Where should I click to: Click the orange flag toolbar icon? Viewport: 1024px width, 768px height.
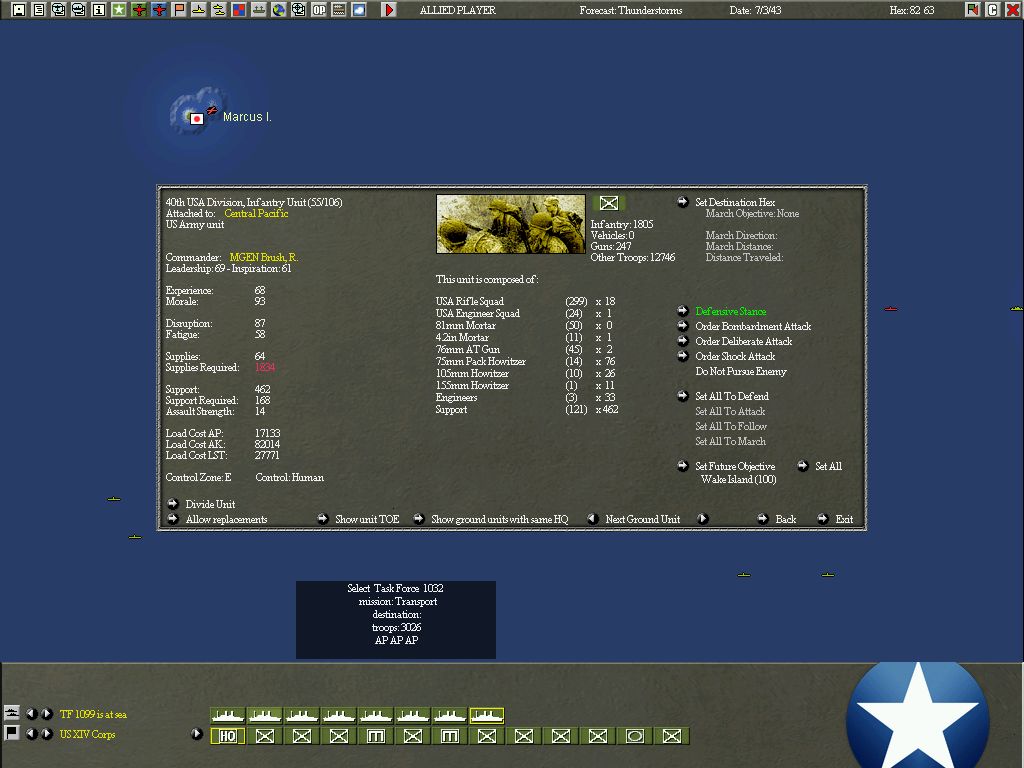click(179, 10)
